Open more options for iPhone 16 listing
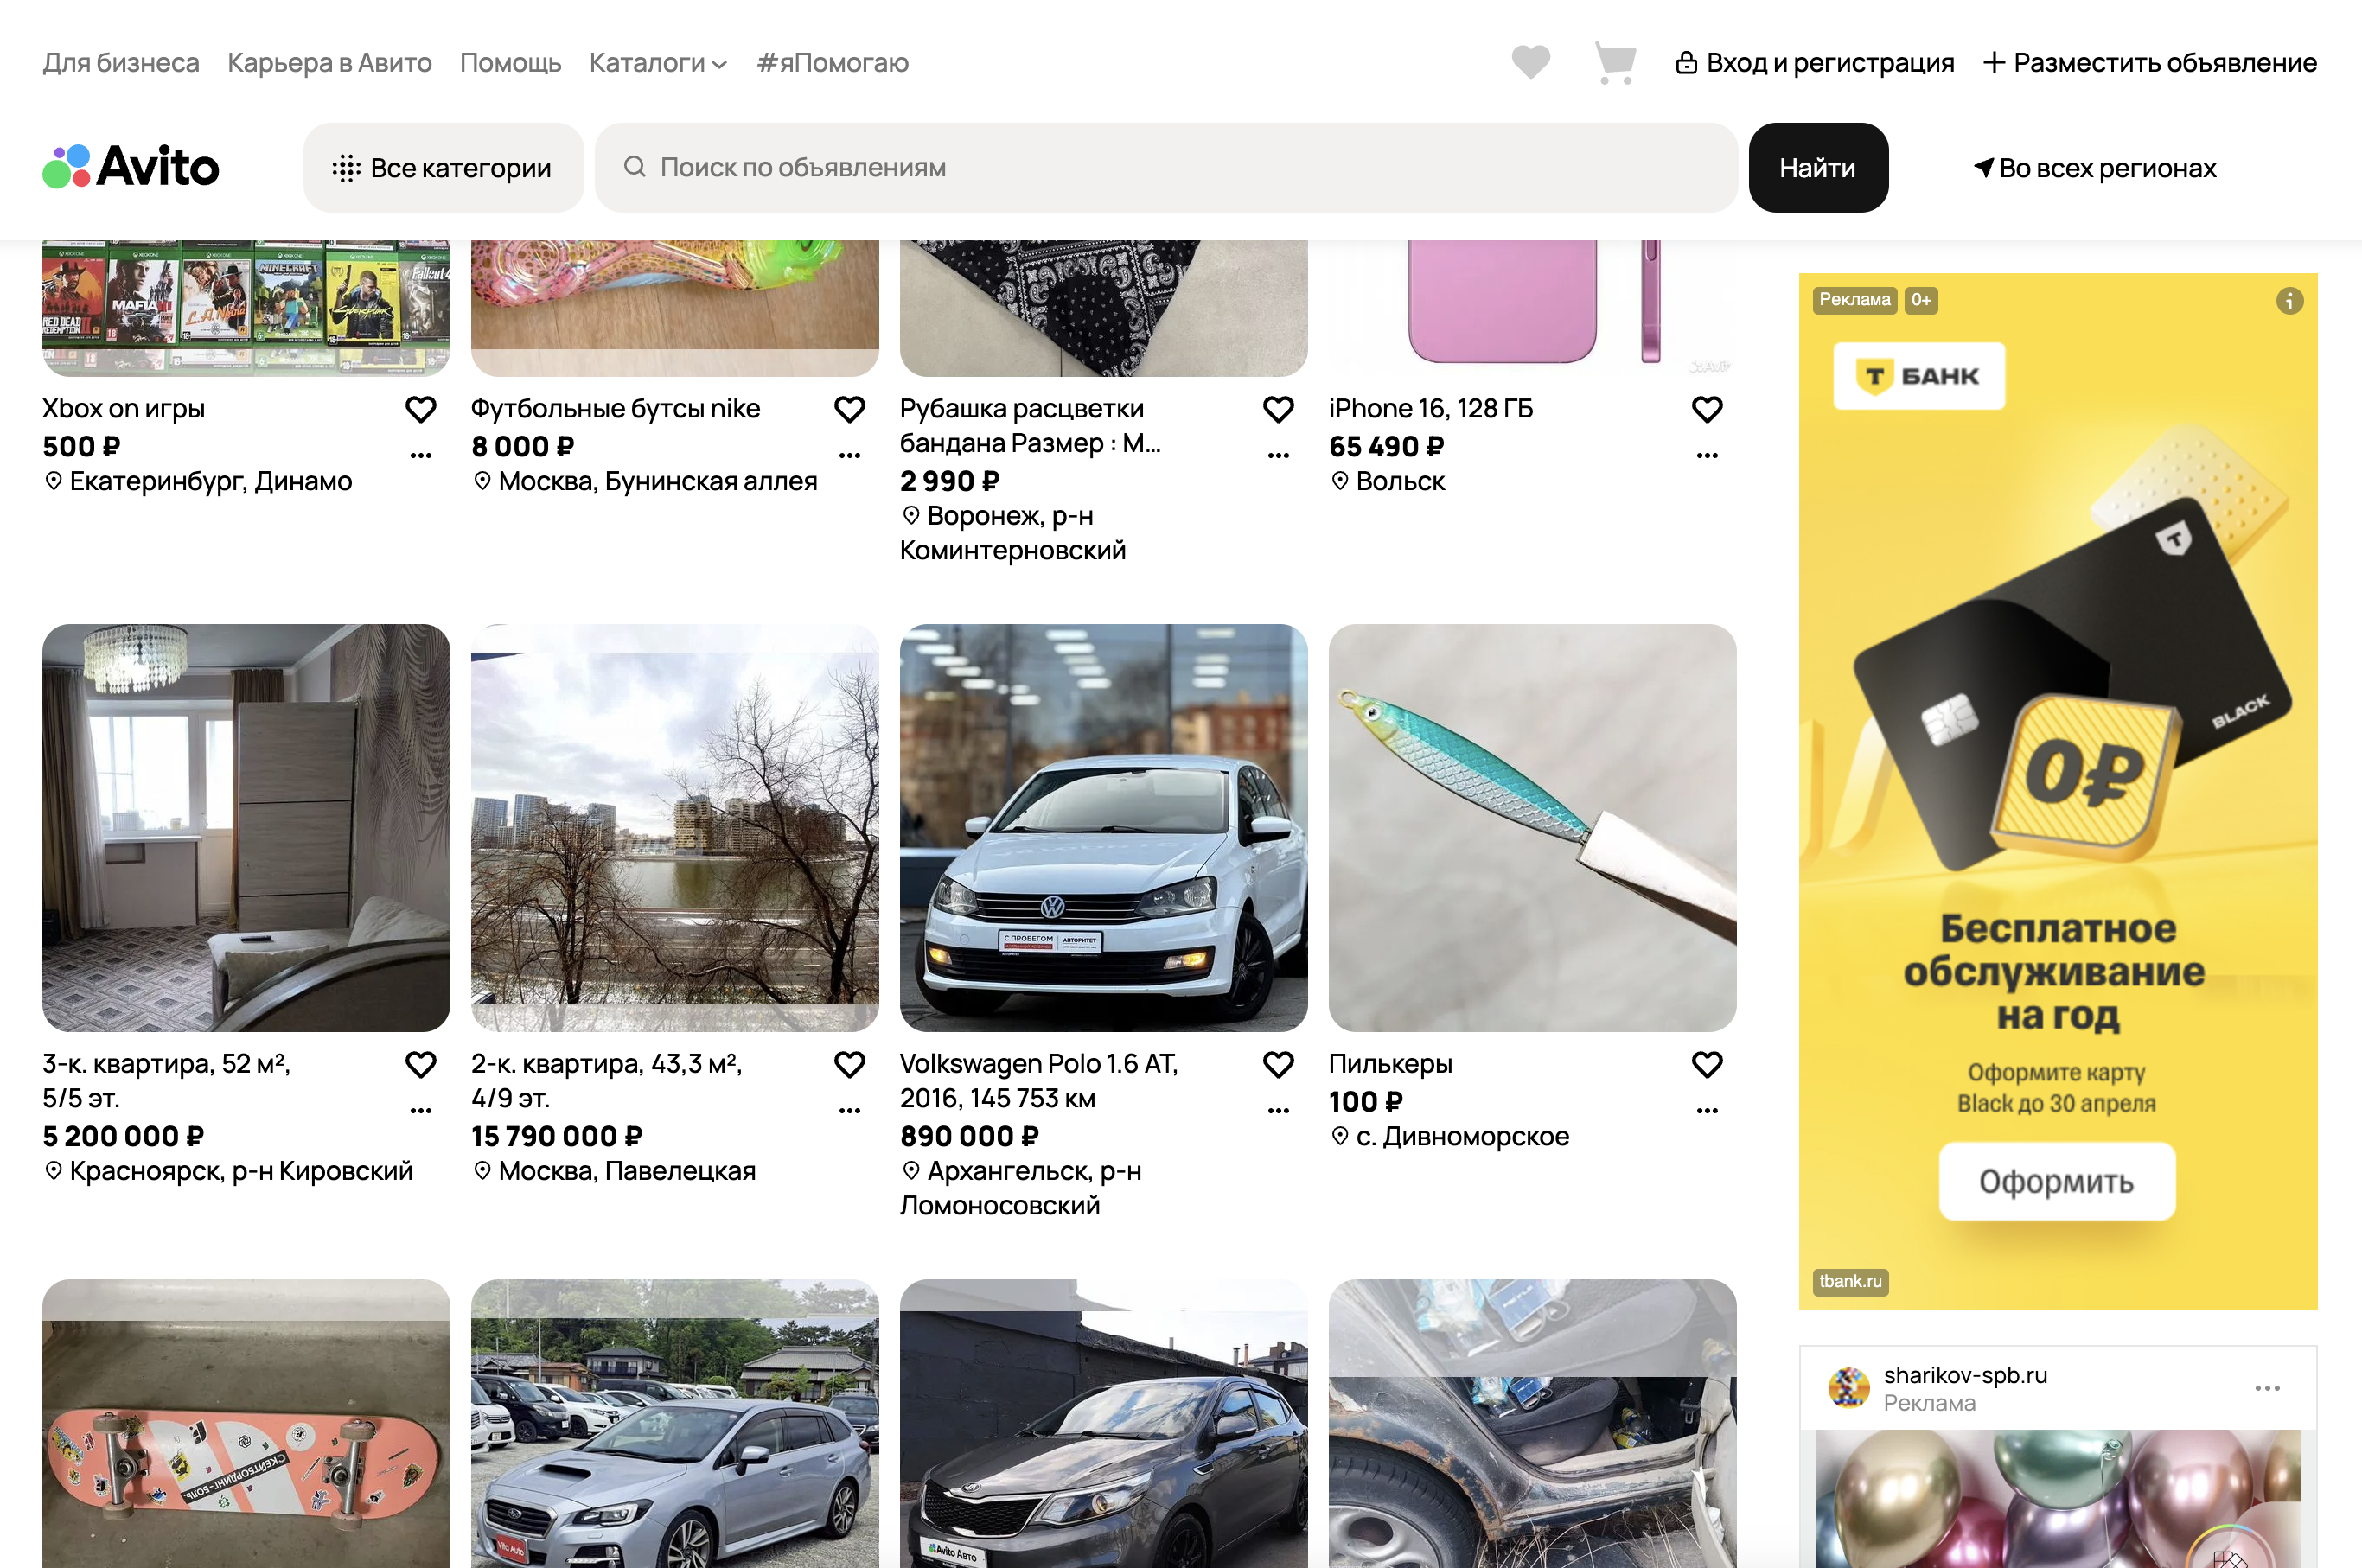Image resolution: width=2362 pixels, height=1568 pixels. 1707,455
